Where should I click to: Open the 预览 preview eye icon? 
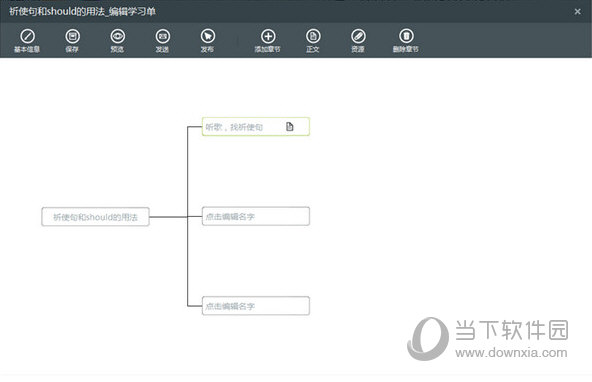point(117,36)
